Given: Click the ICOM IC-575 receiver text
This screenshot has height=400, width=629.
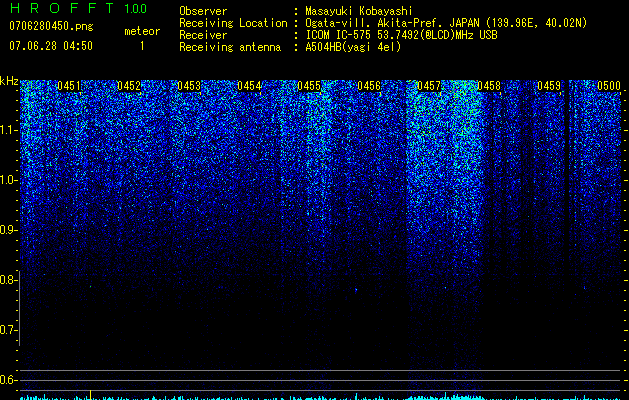Looking at the screenshot, I should (401, 35).
